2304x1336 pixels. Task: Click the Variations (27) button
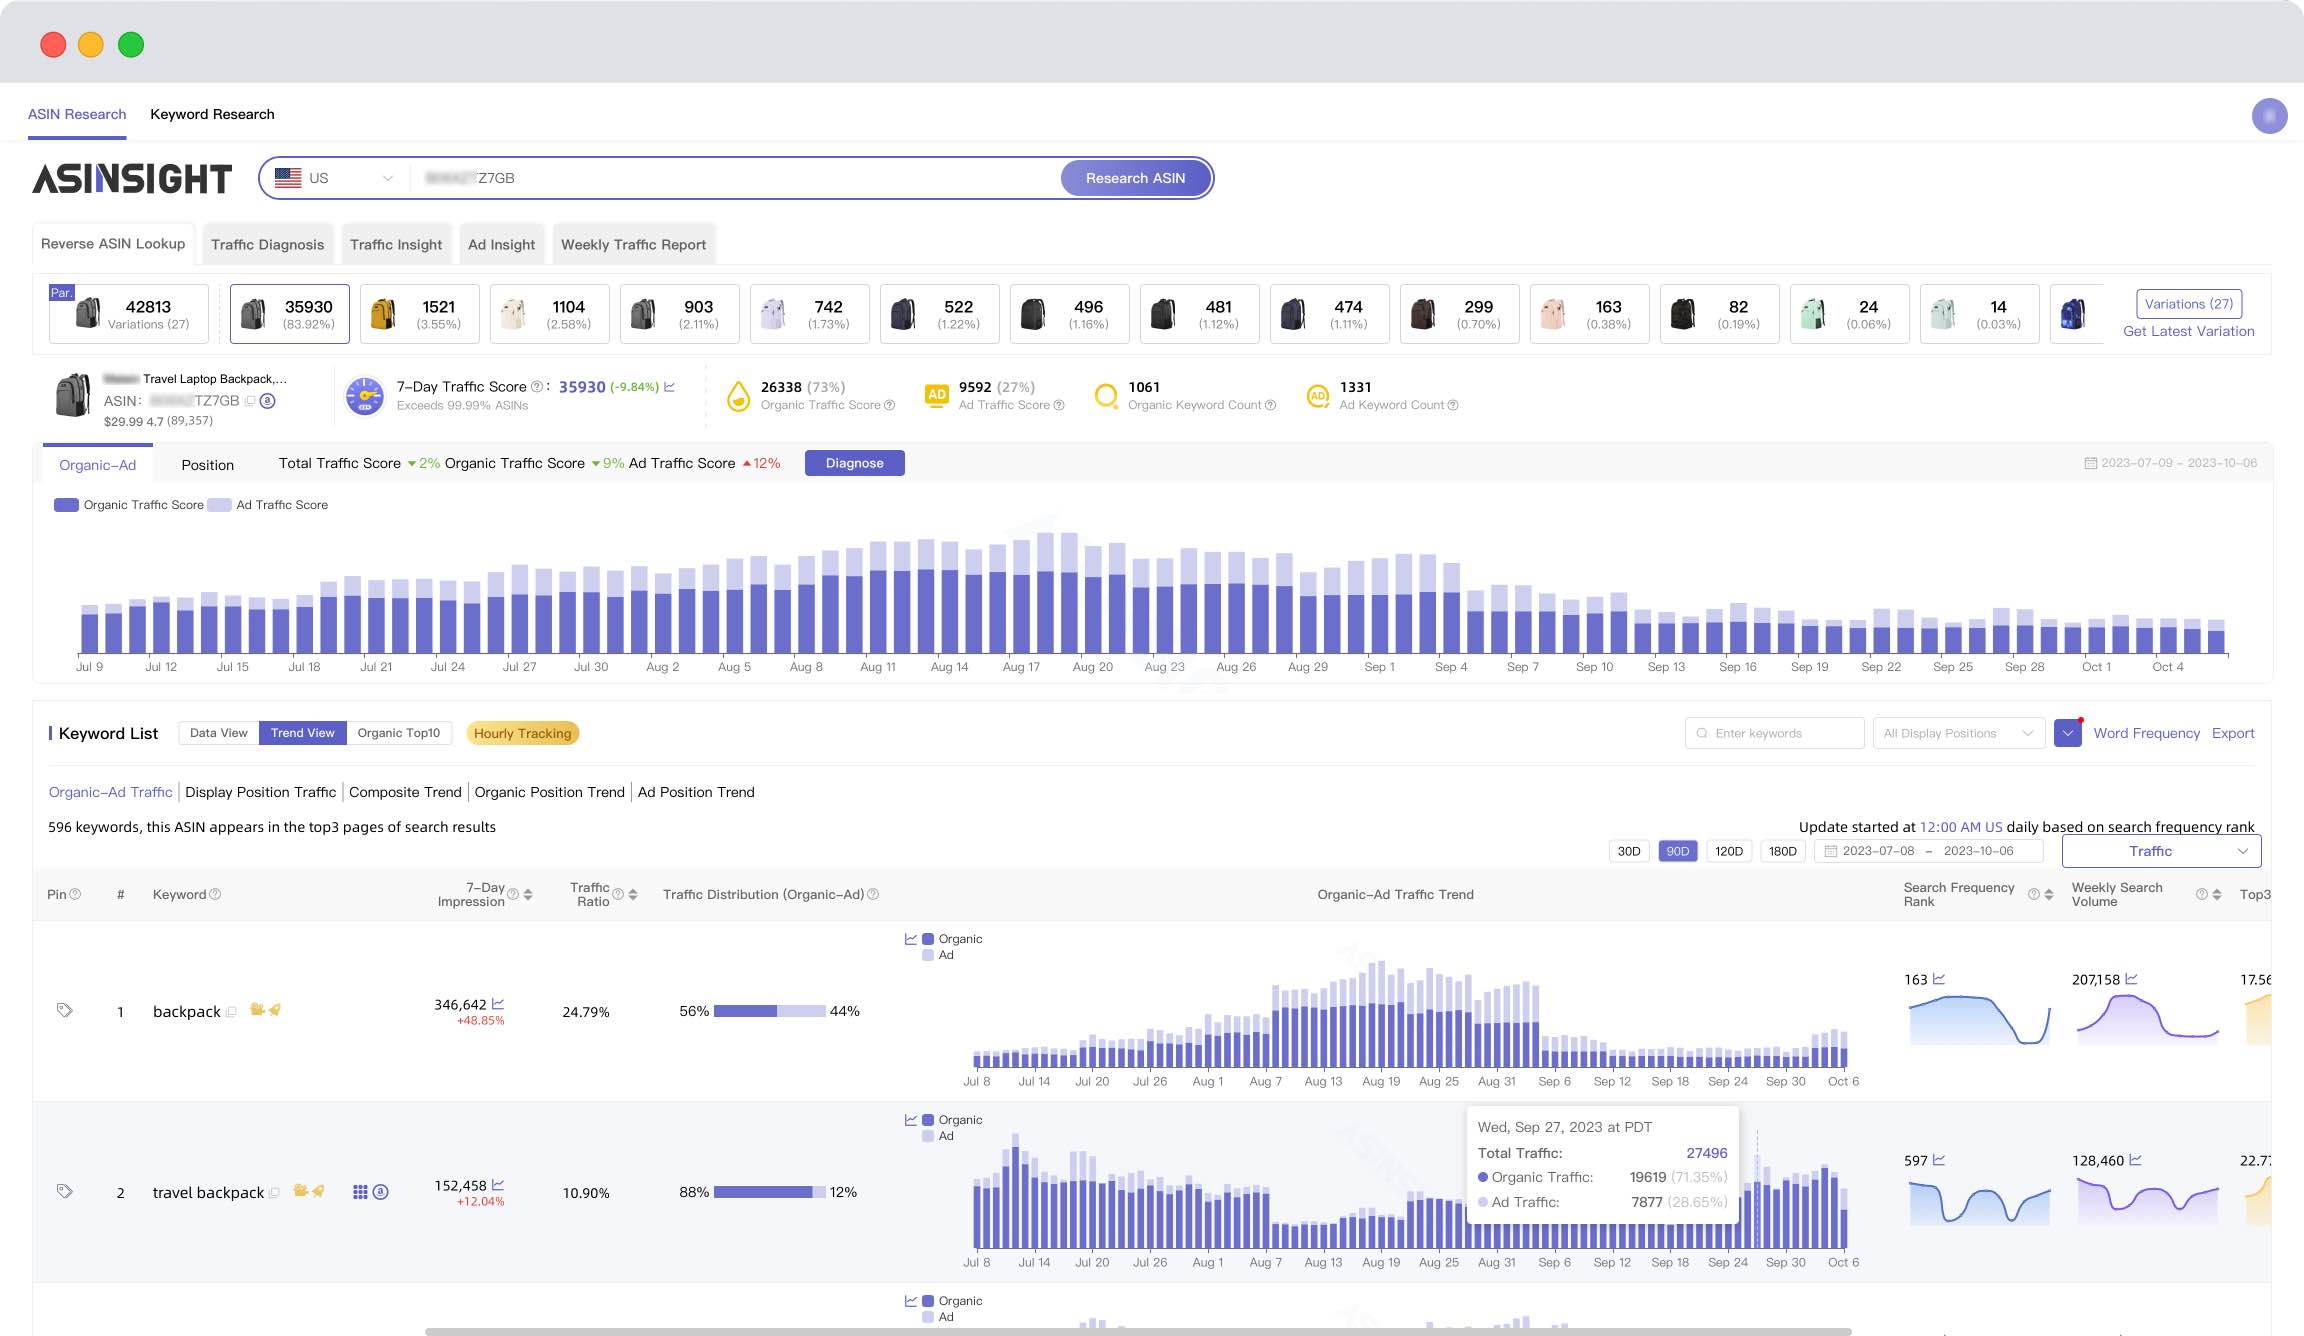(x=2188, y=304)
